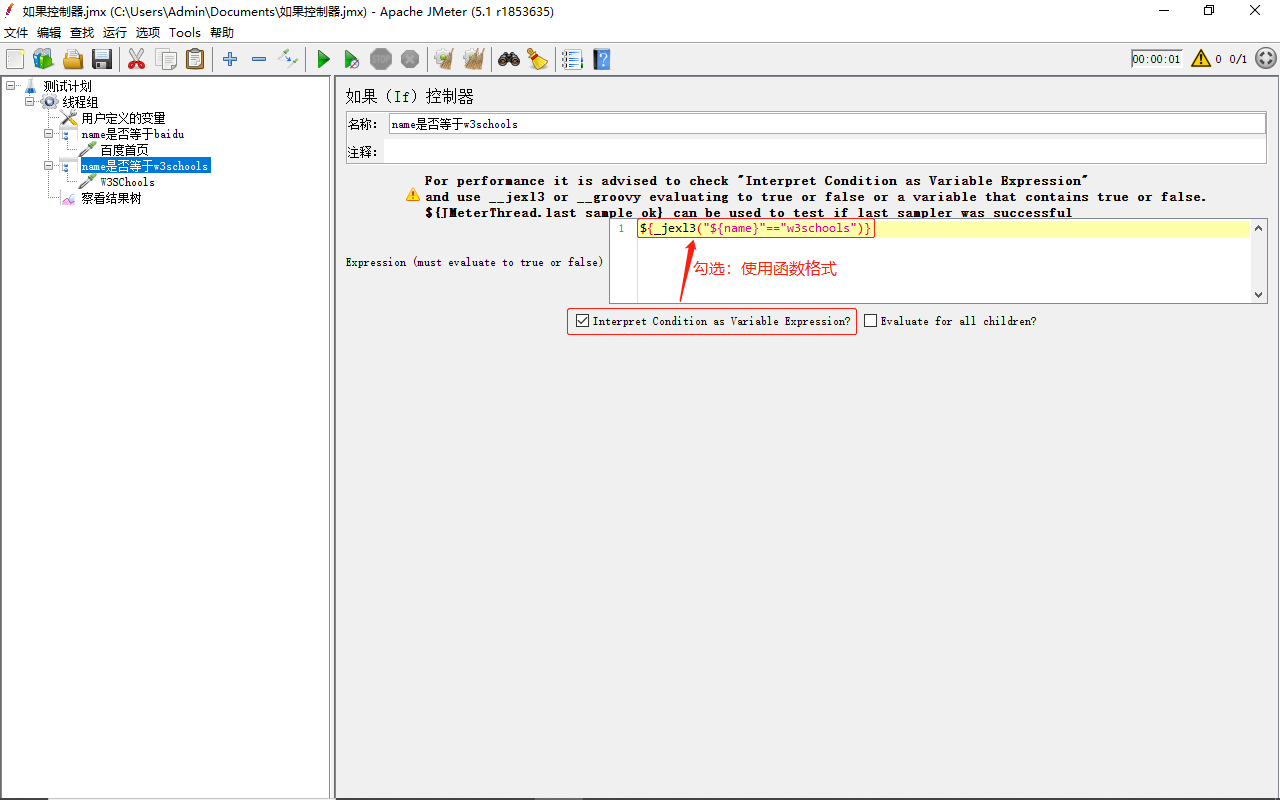Open the 选项 menu

(x=148, y=33)
